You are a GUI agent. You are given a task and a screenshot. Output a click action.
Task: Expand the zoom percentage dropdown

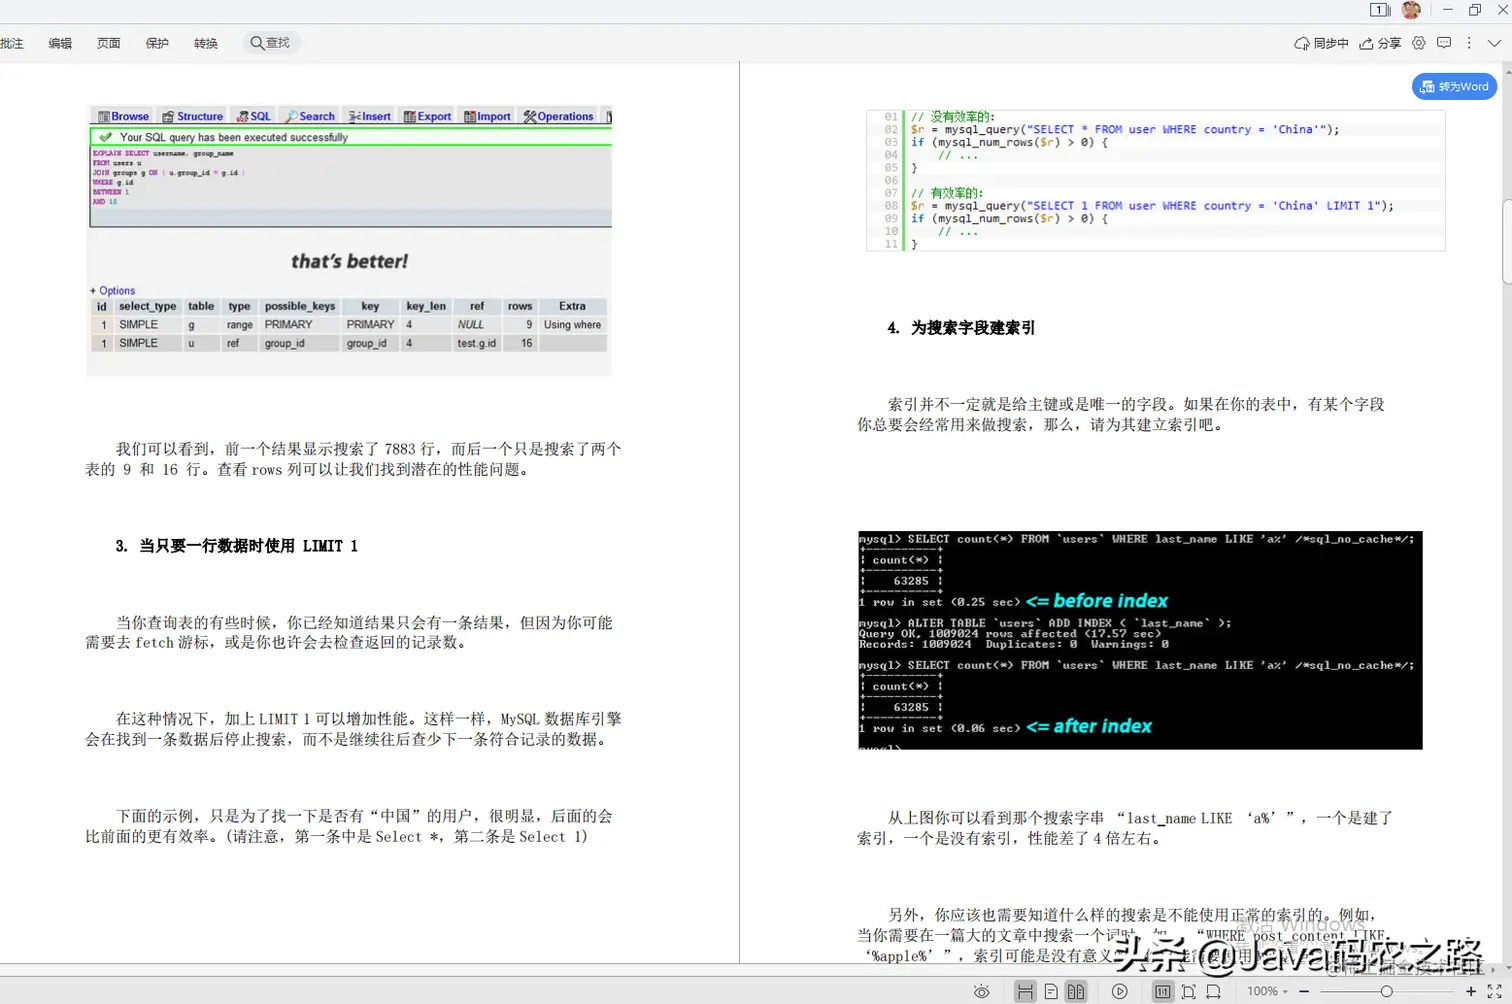click(x=1271, y=992)
